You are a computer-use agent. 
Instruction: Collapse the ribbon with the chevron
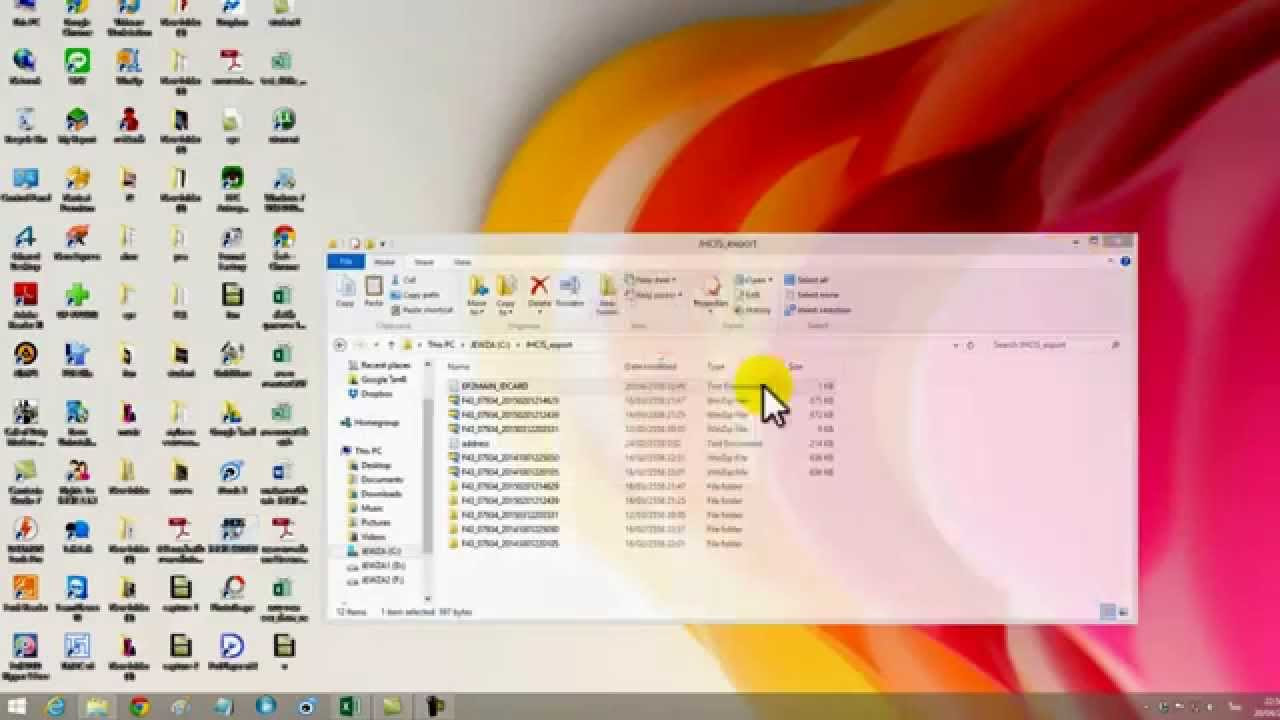(x=1112, y=262)
